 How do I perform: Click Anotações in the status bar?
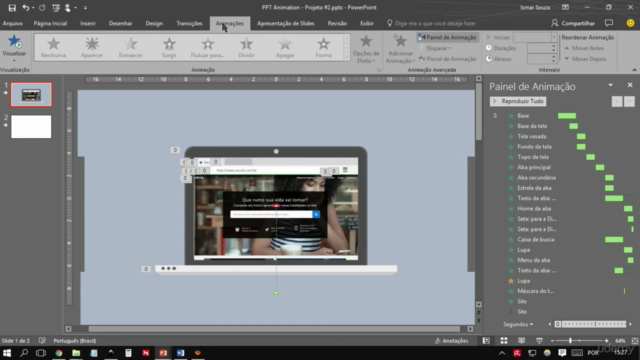click(451, 340)
